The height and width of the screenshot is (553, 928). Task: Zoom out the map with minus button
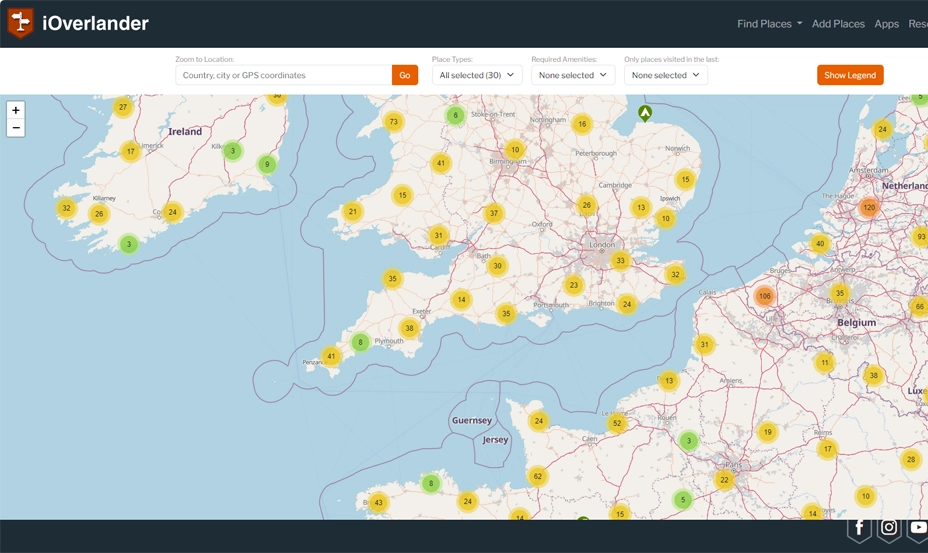pyautogui.click(x=15, y=128)
